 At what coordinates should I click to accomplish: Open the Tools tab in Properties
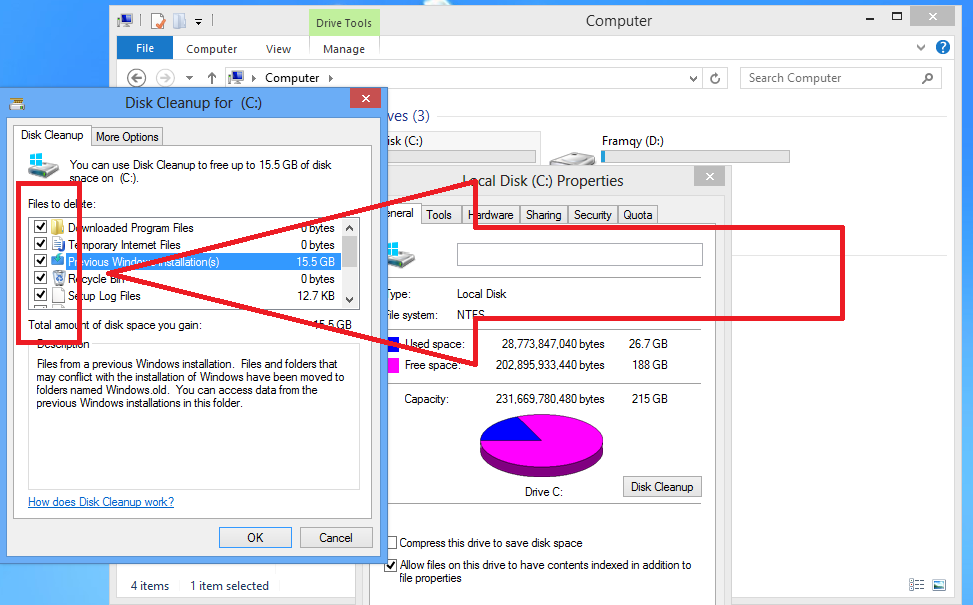pyautogui.click(x=439, y=215)
